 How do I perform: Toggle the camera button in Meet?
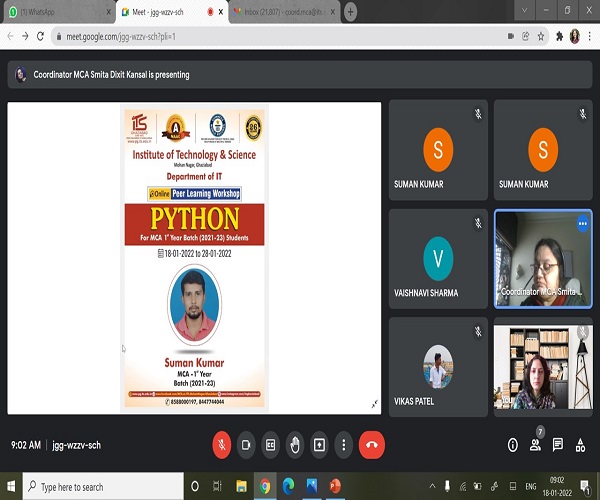246,445
